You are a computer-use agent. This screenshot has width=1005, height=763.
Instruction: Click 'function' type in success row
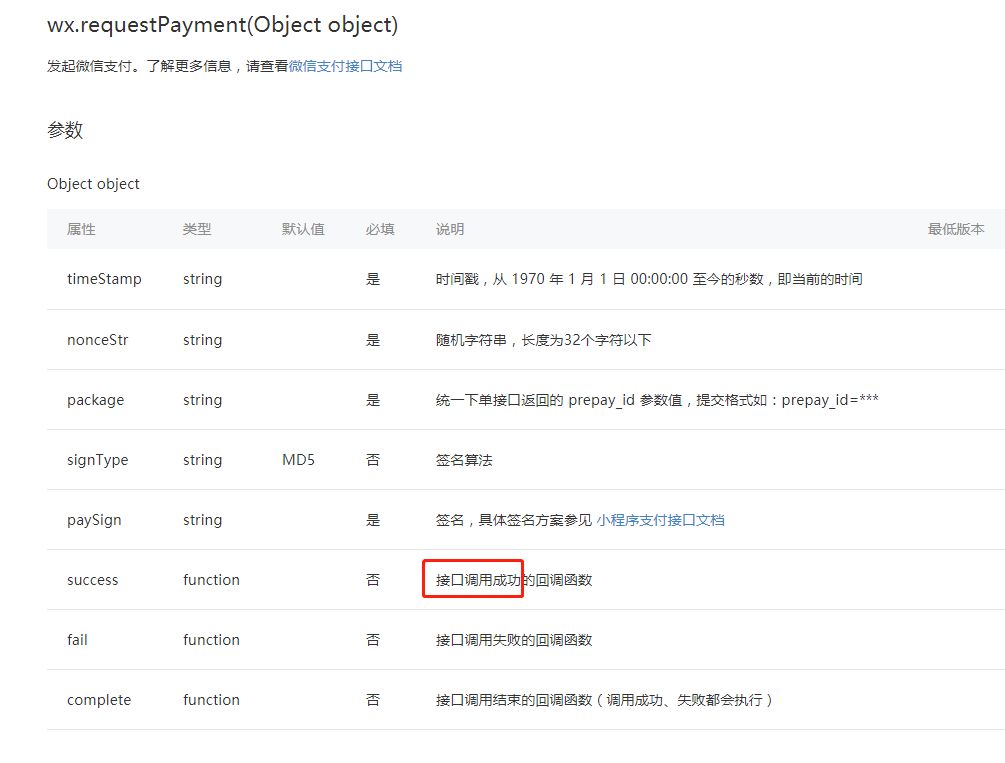pos(211,580)
